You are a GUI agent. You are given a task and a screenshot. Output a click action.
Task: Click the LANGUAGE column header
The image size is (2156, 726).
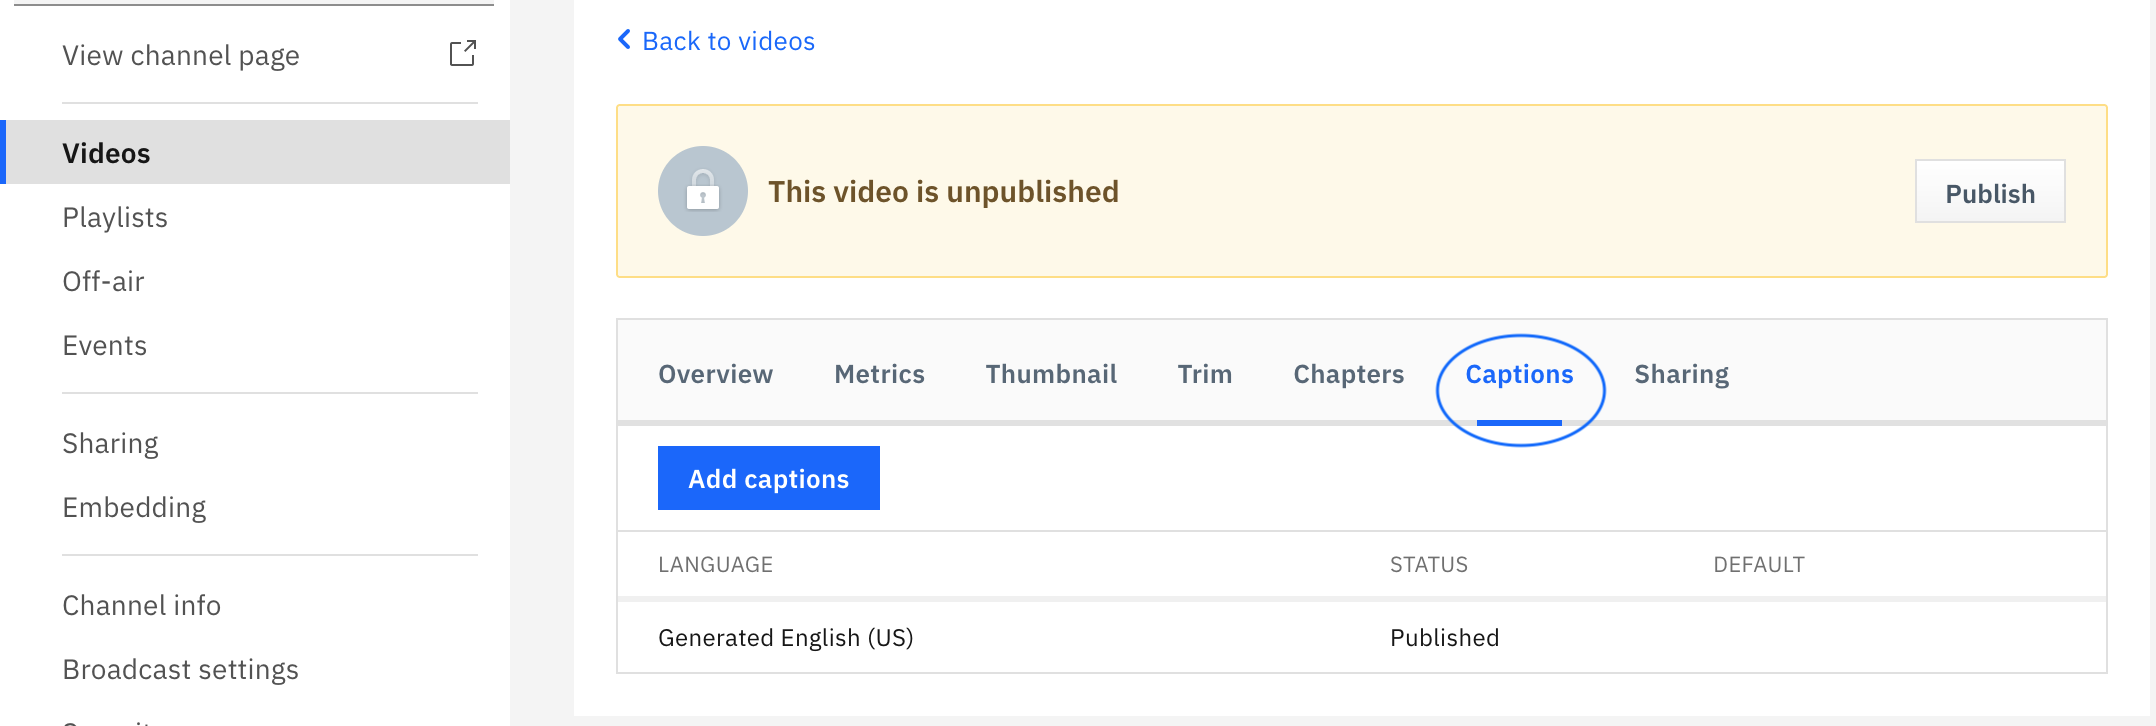tap(715, 564)
